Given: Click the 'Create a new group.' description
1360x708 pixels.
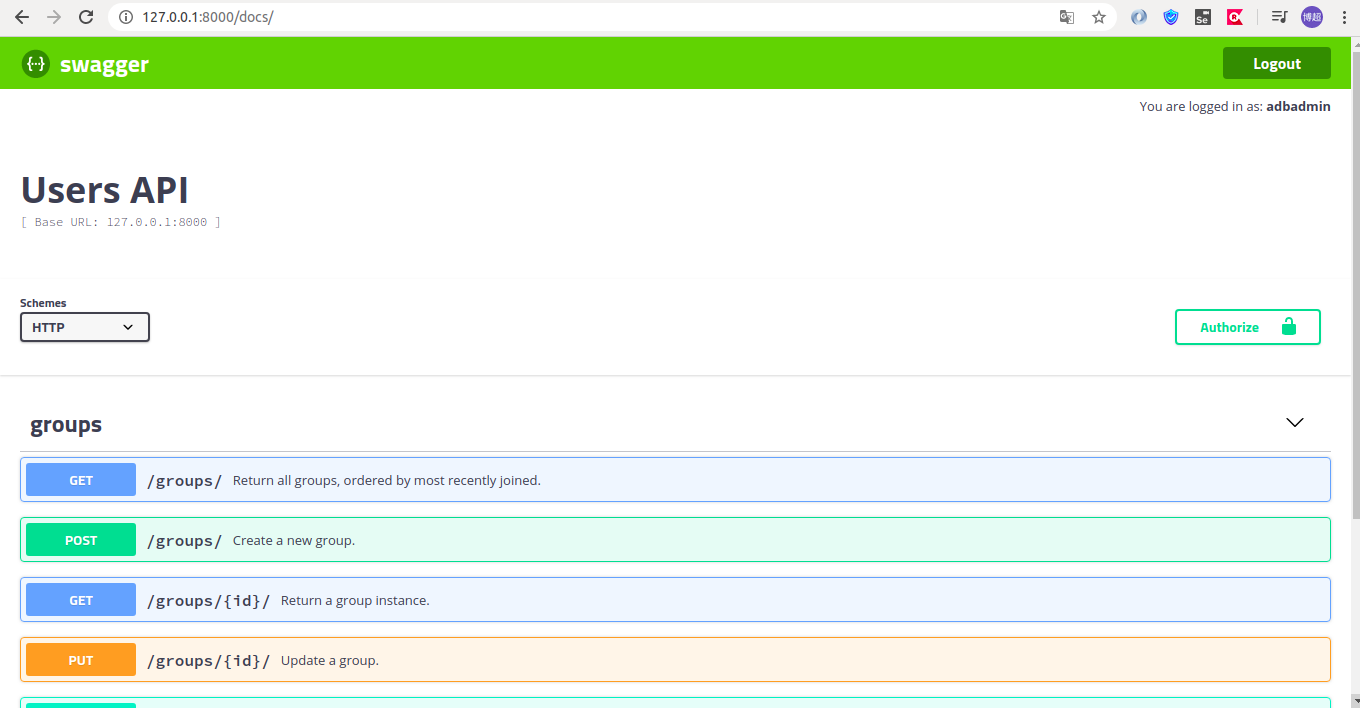Looking at the screenshot, I should pos(294,540).
